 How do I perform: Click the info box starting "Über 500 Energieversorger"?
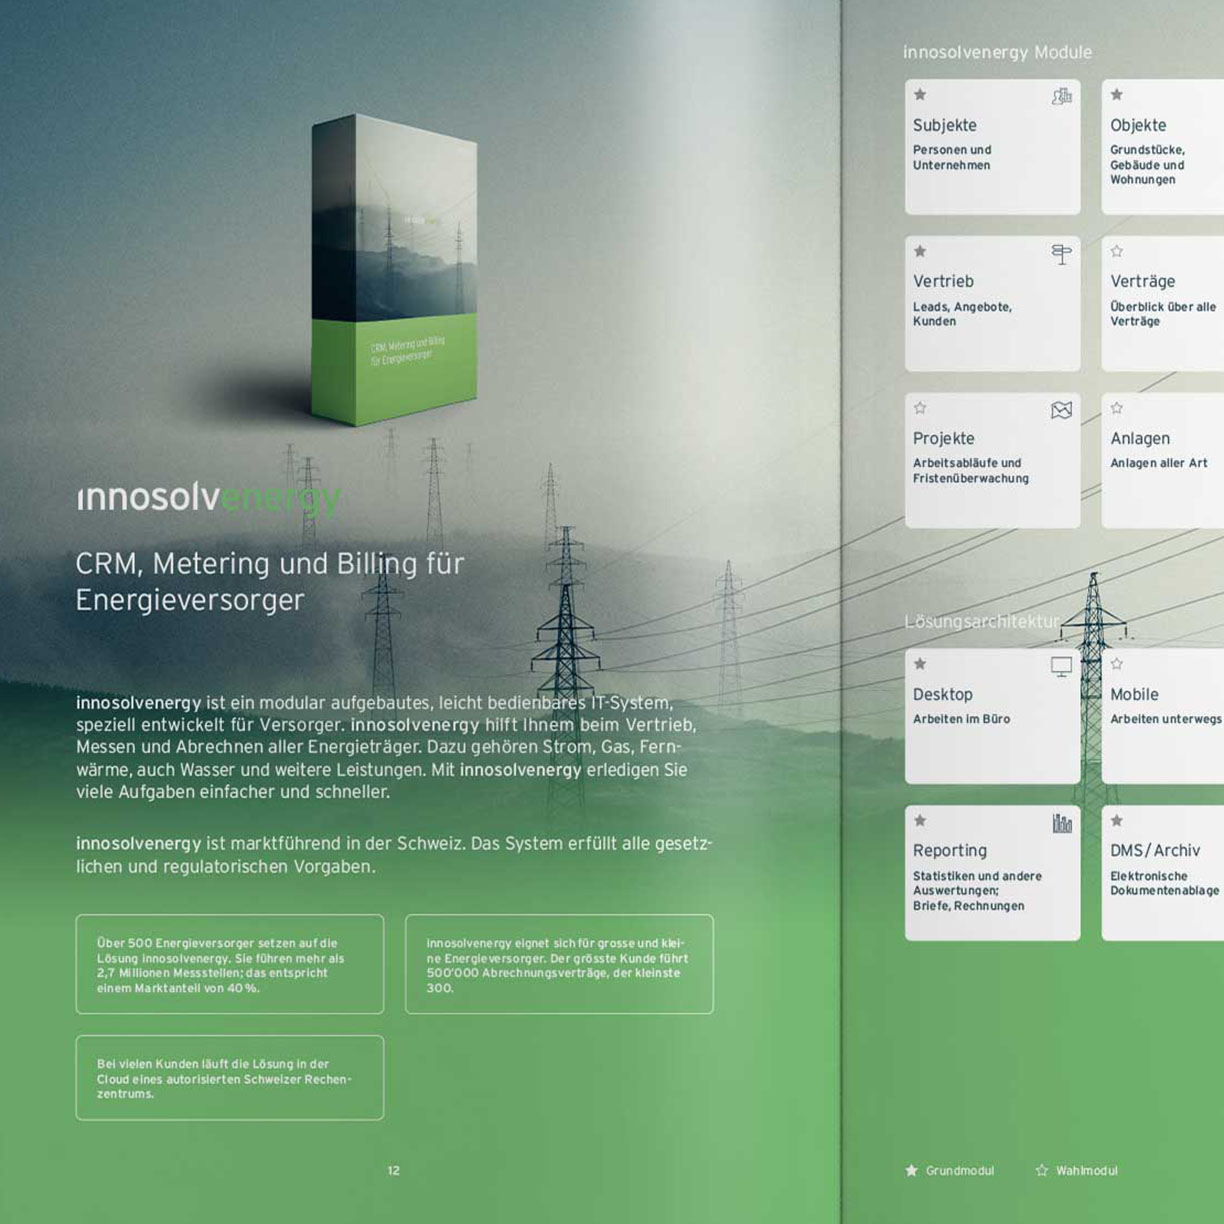230,964
